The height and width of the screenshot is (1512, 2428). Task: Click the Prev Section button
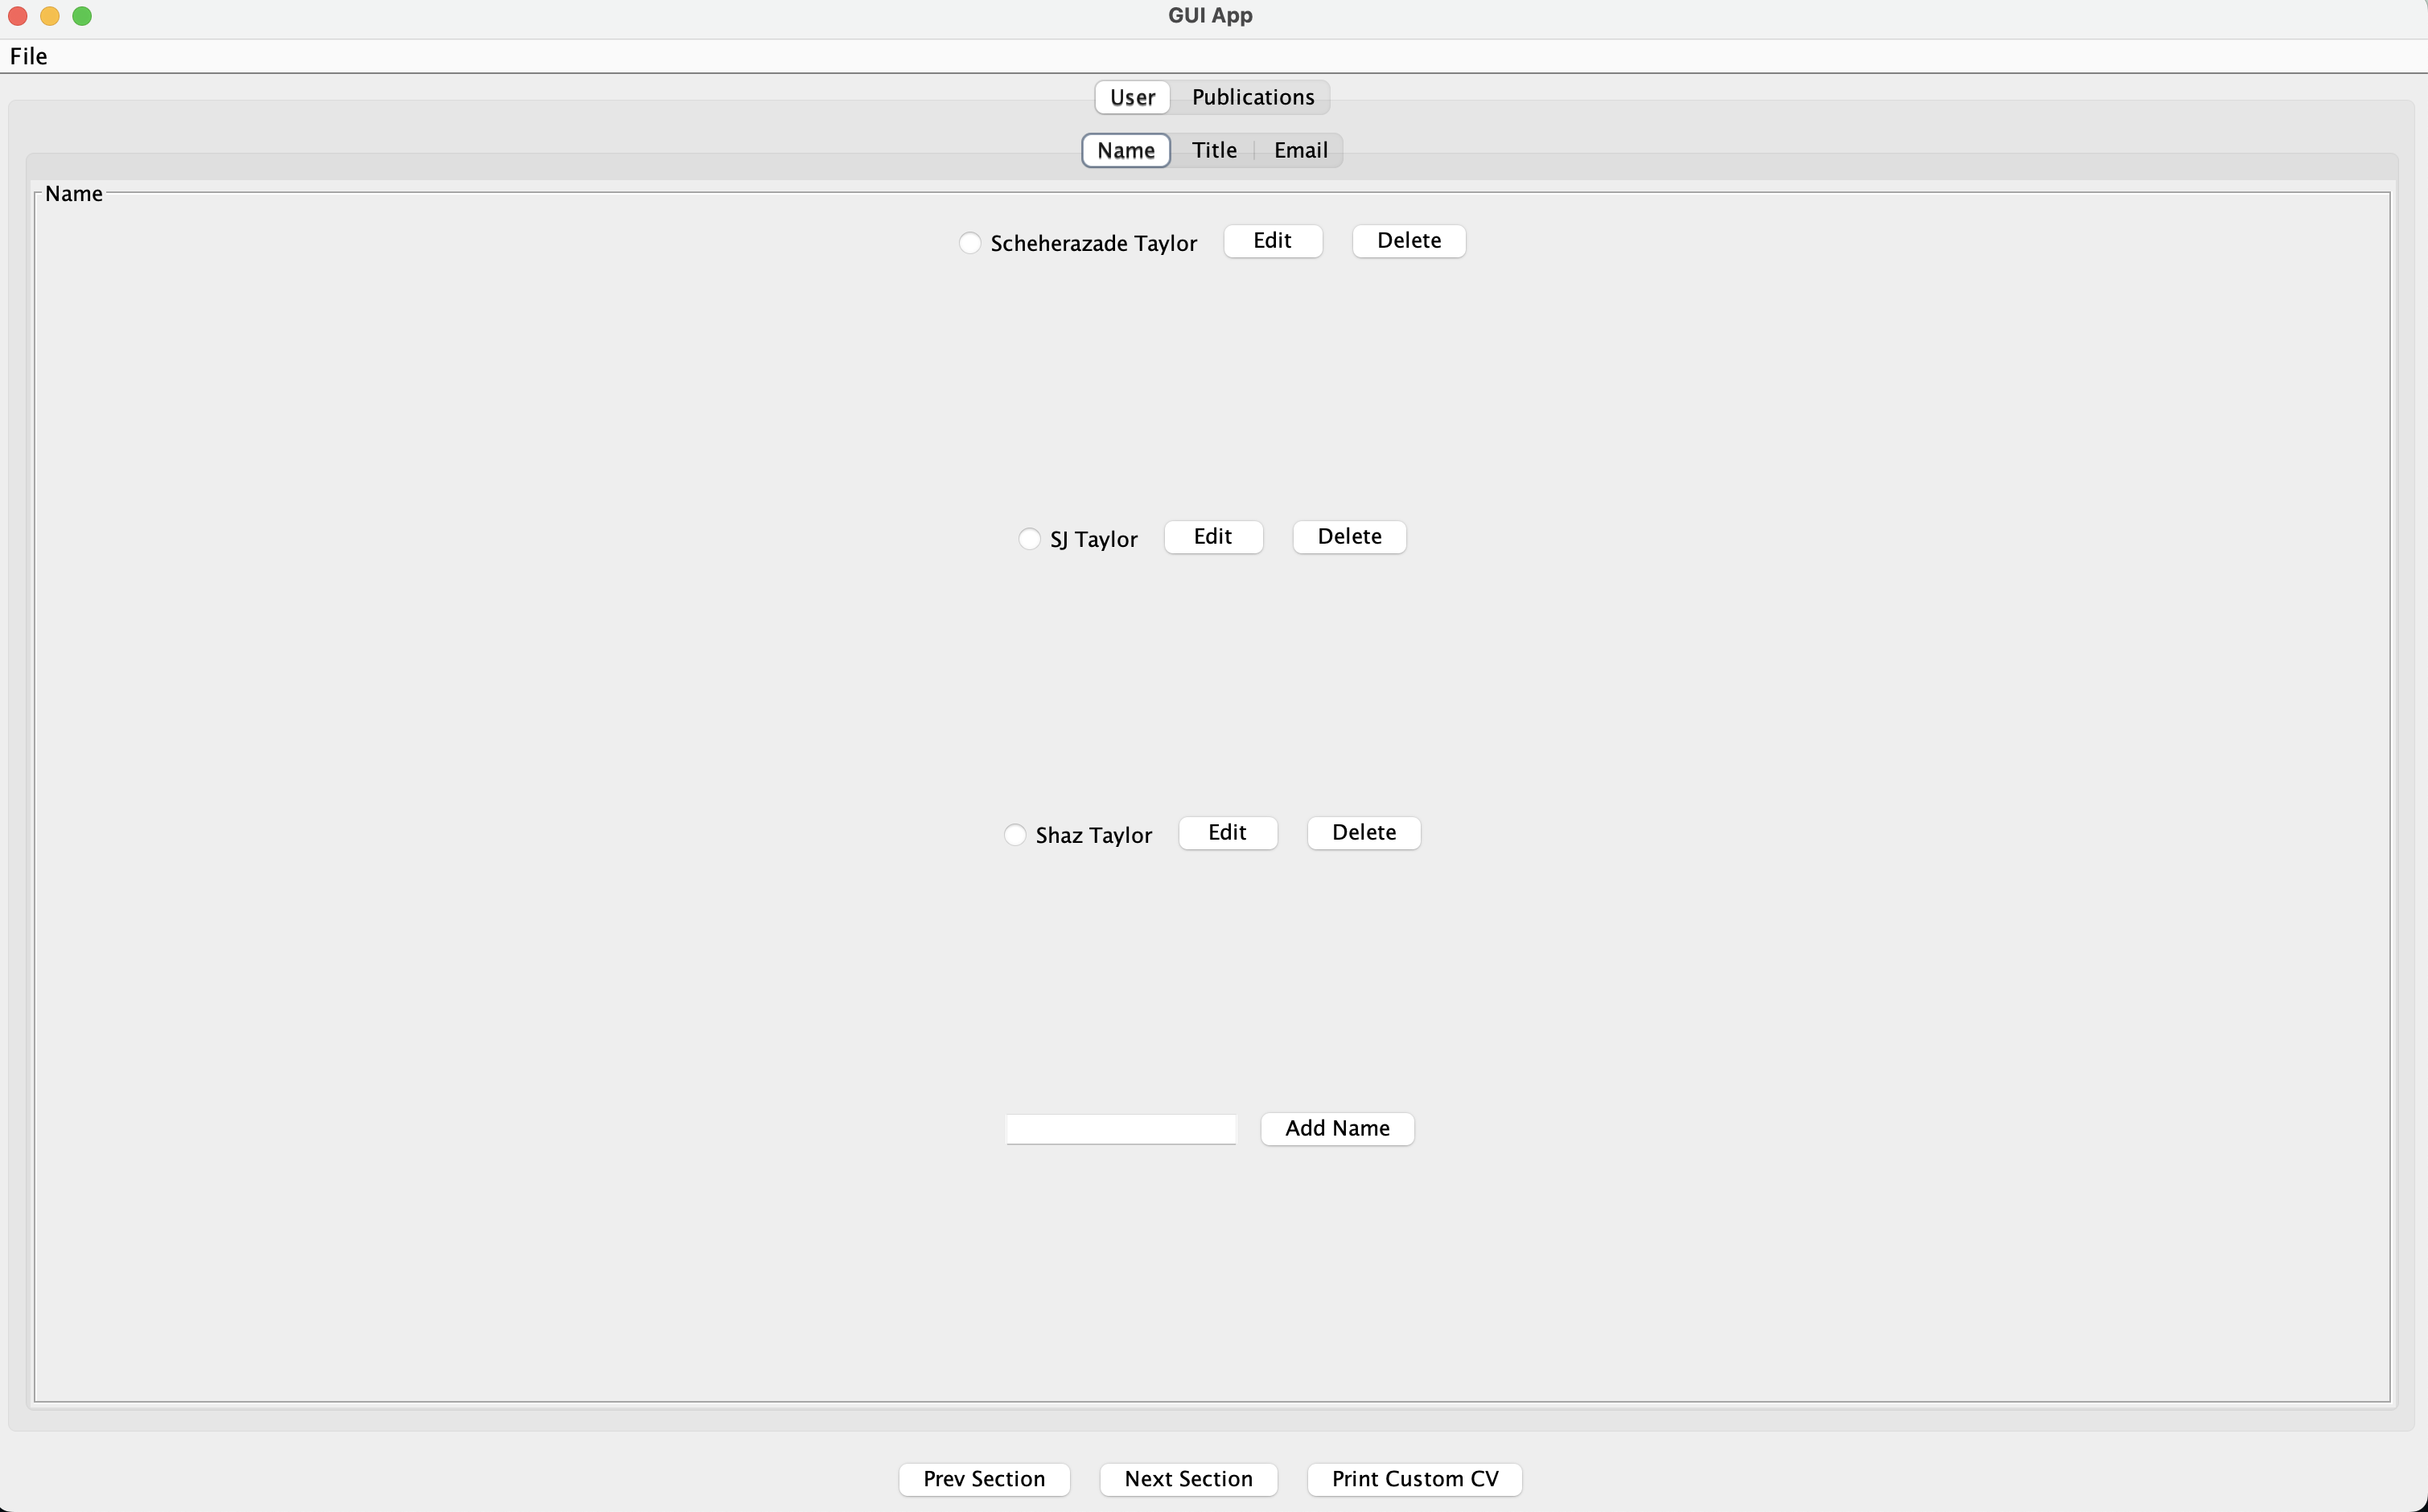click(984, 1479)
